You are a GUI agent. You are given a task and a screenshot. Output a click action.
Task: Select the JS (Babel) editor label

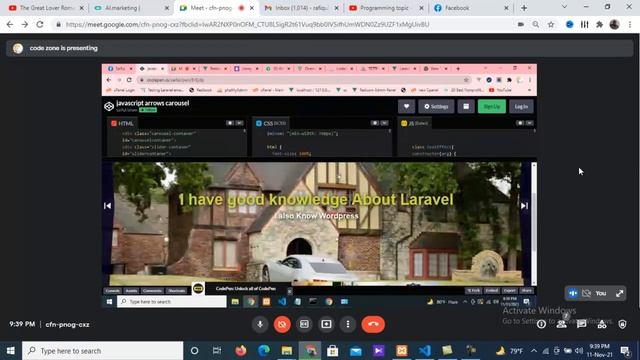point(415,123)
